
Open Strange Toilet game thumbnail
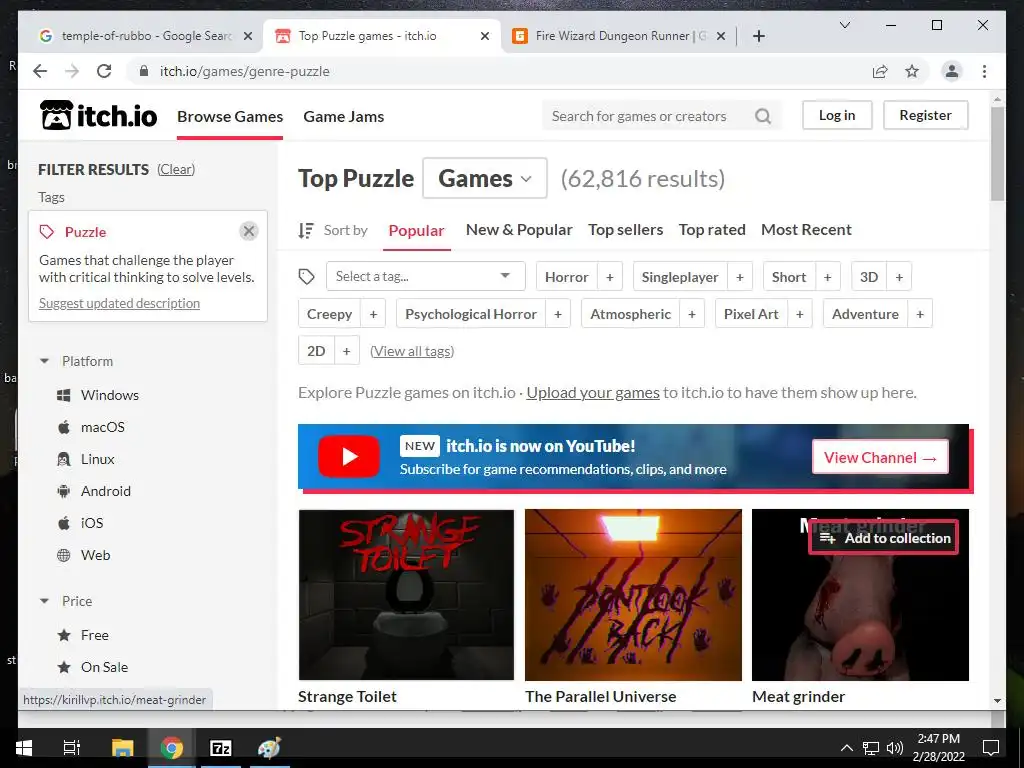(x=406, y=595)
